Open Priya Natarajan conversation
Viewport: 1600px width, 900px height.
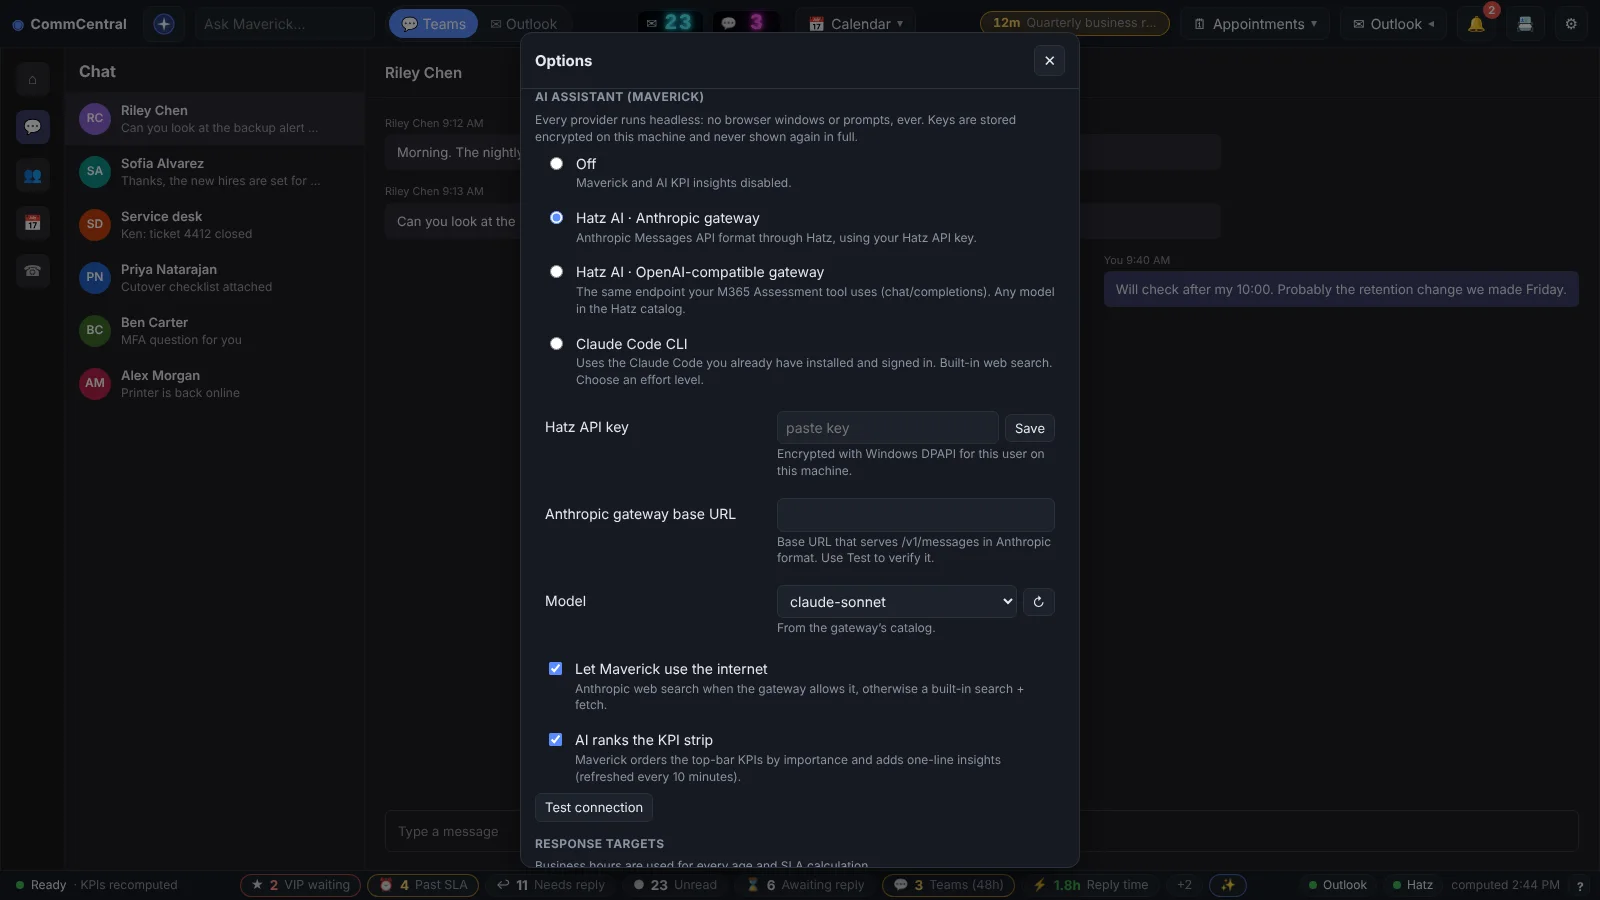click(x=215, y=278)
